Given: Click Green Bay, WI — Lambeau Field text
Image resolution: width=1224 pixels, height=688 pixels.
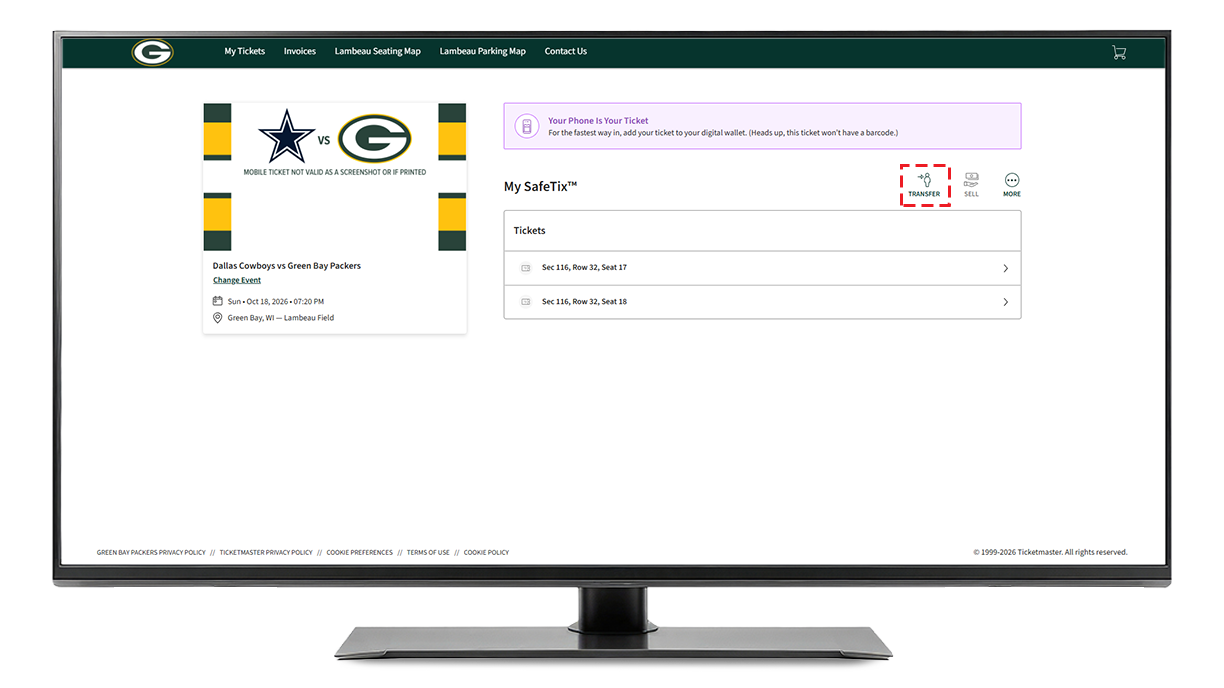Looking at the screenshot, I should click(x=281, y=318).
